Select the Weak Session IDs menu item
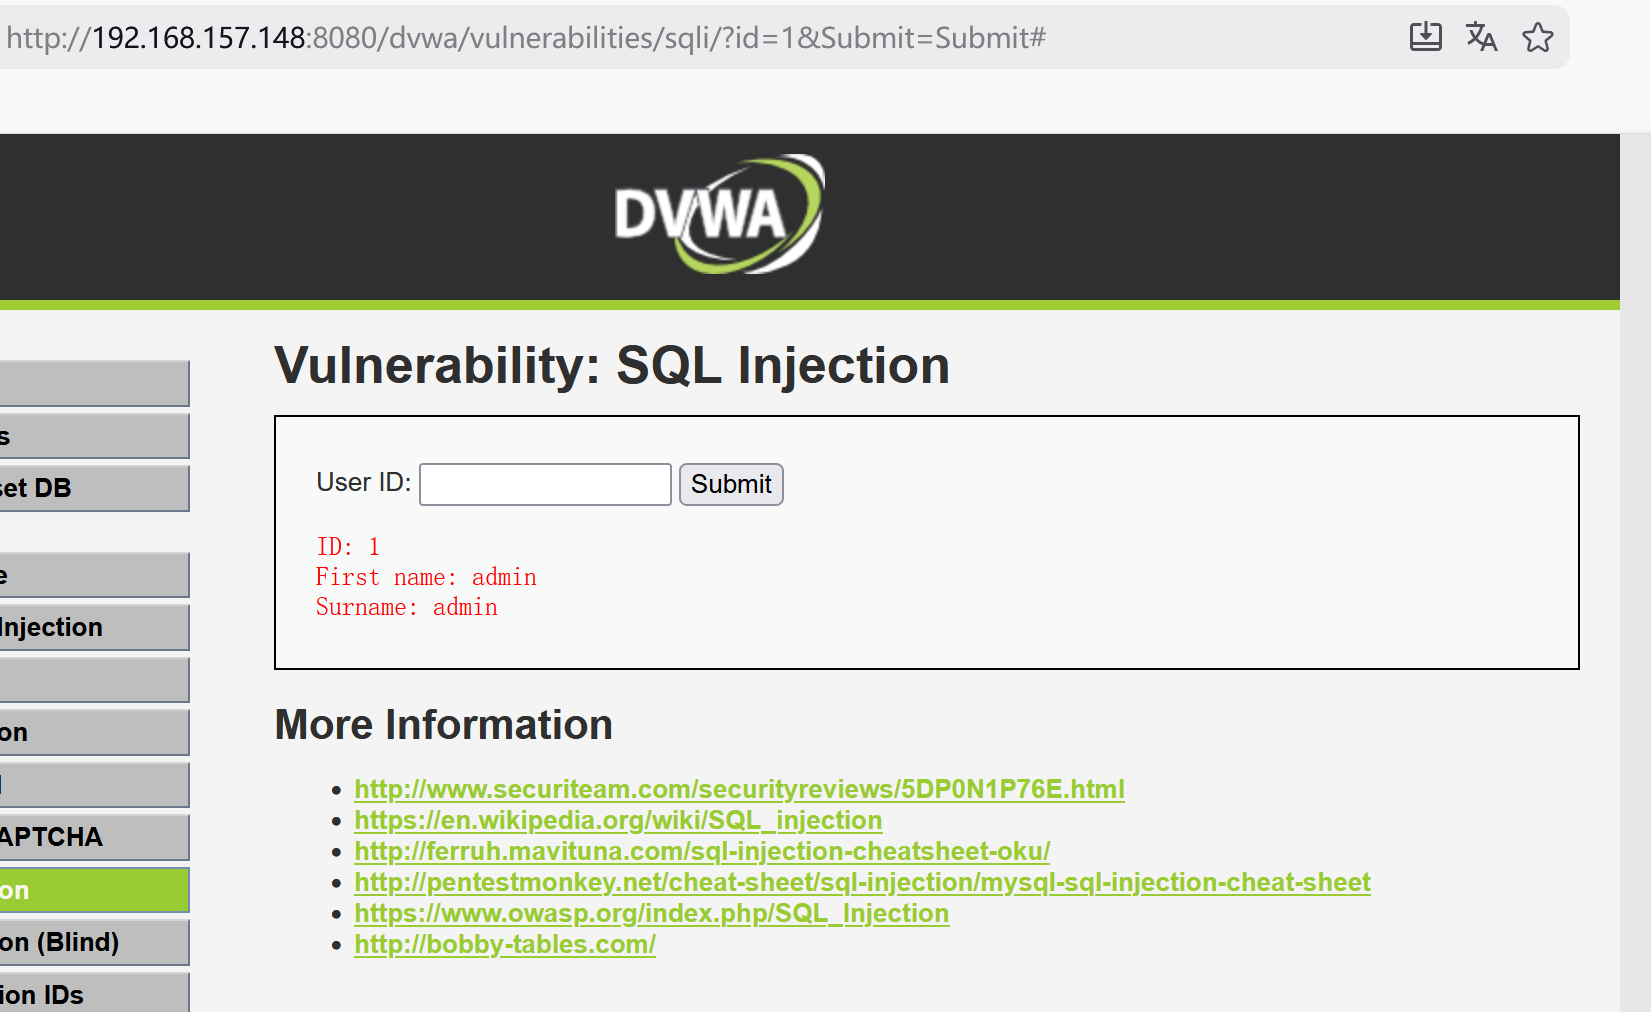 pos(94,993)
